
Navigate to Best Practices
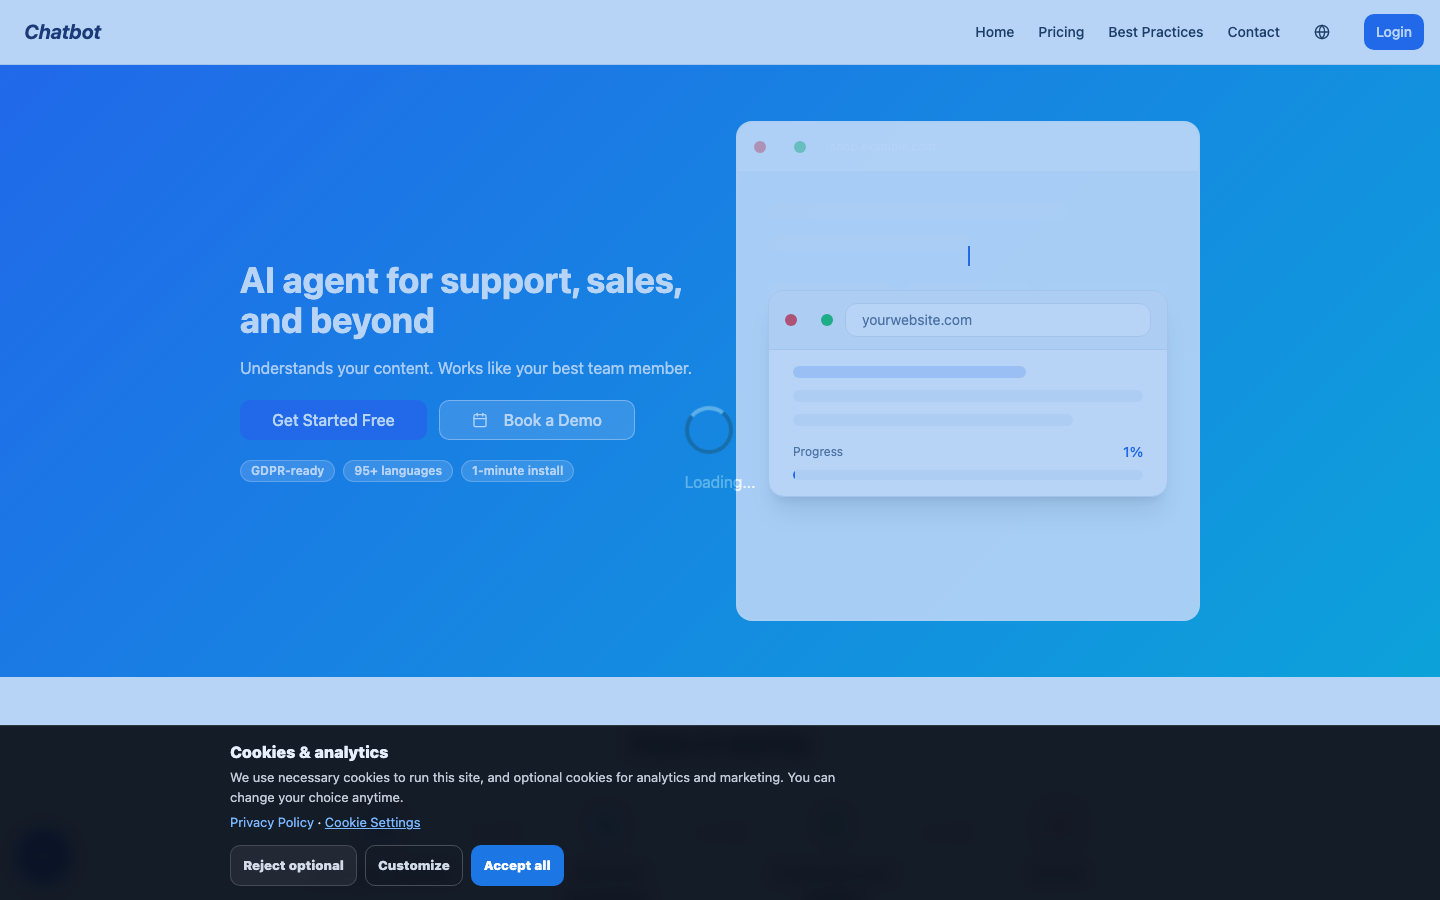coord(1156,32)
